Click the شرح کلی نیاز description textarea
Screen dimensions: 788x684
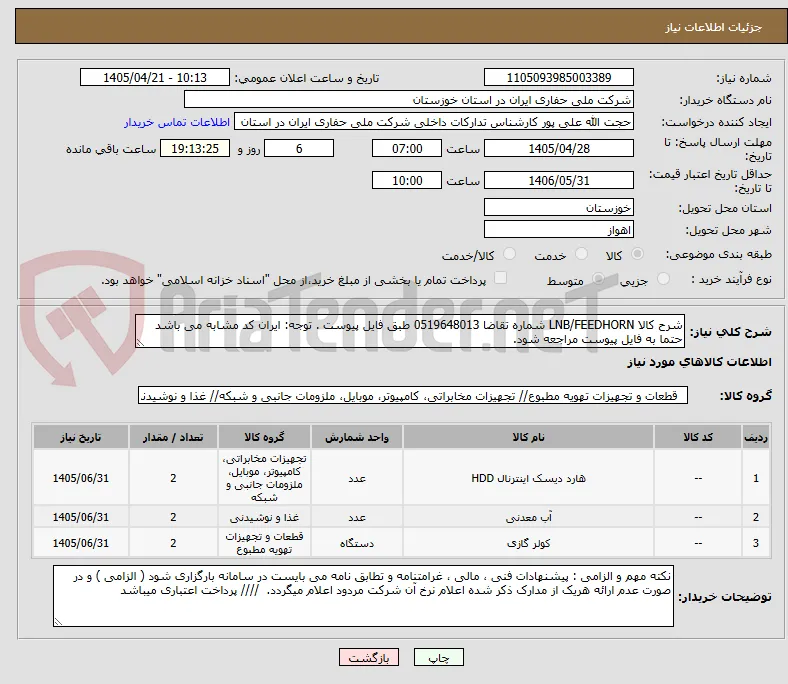pyautogui.click(x=410, y=332)
